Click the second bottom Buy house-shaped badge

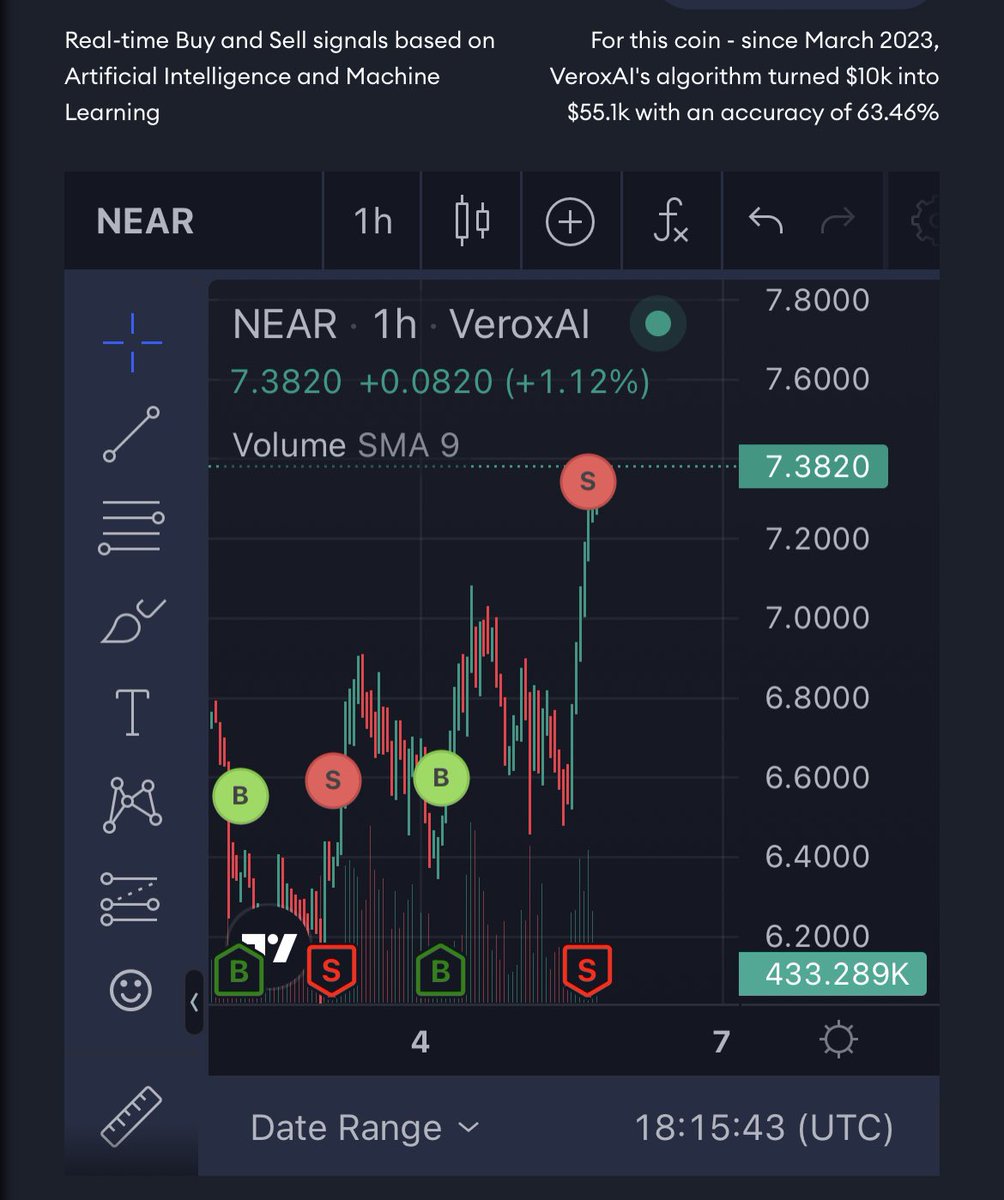tap(441, 970)
